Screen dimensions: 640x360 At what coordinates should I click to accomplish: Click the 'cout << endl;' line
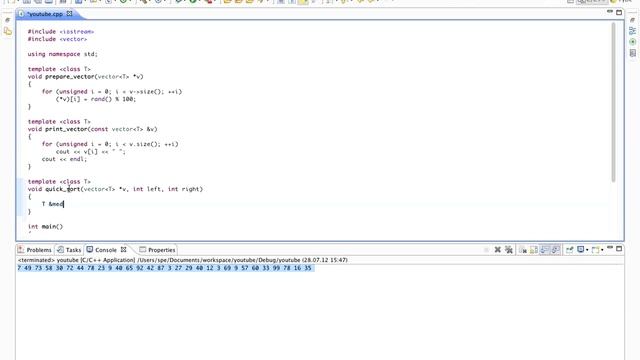(x=64, y=159)
